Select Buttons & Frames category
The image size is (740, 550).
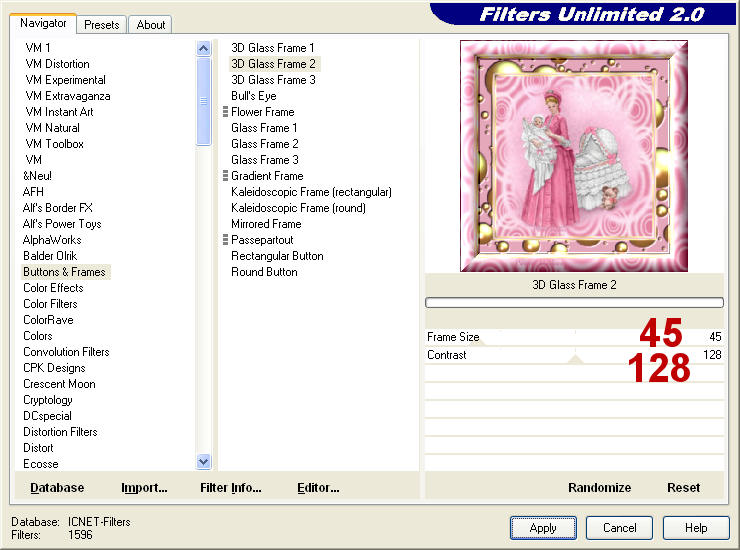pos(64,272)
